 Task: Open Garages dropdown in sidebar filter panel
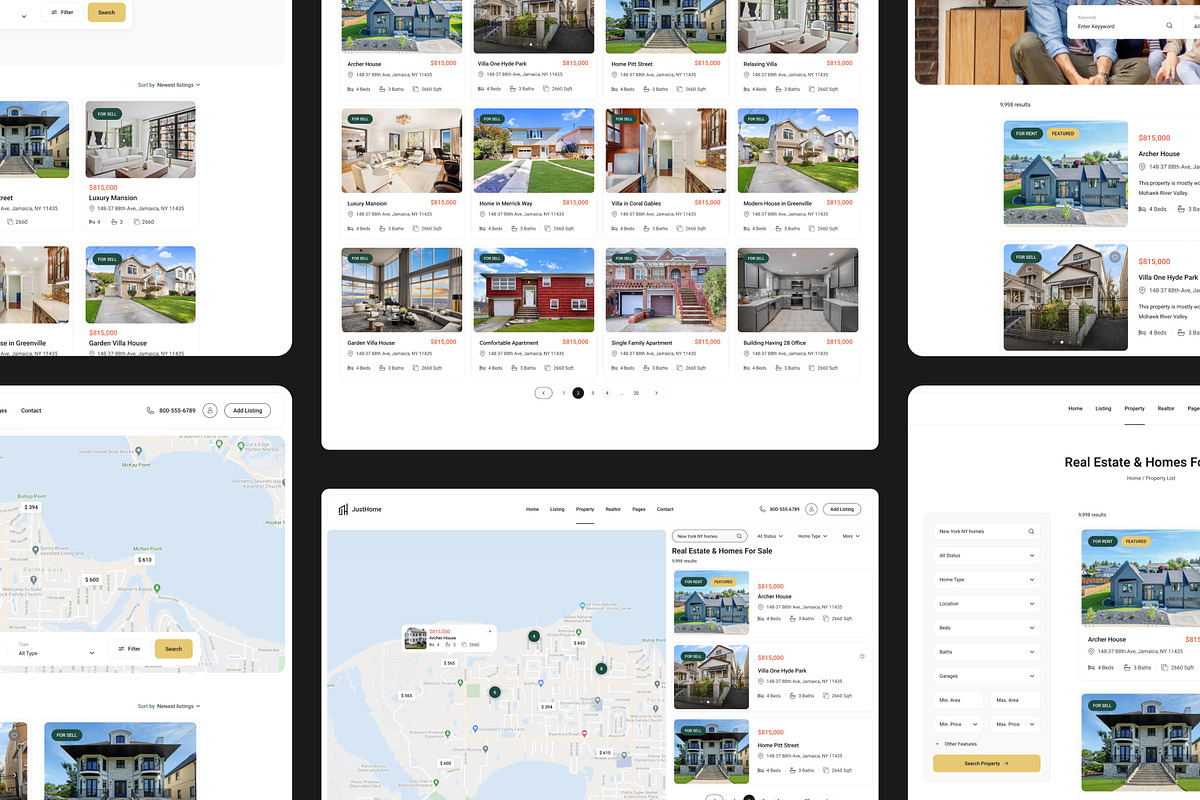click(x=987, y=676)
